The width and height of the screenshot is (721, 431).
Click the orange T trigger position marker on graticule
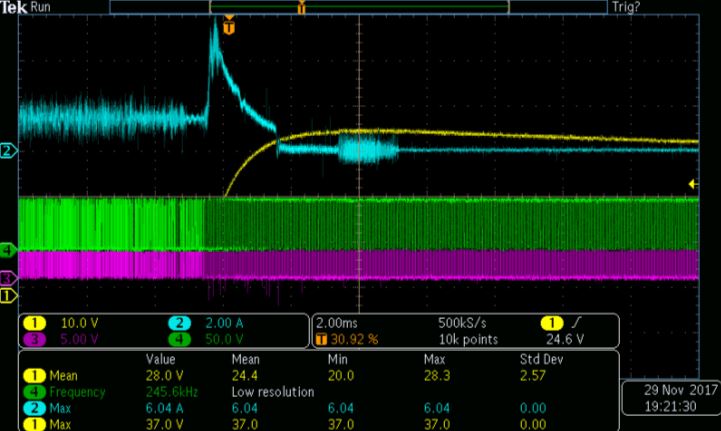point(229,27)
